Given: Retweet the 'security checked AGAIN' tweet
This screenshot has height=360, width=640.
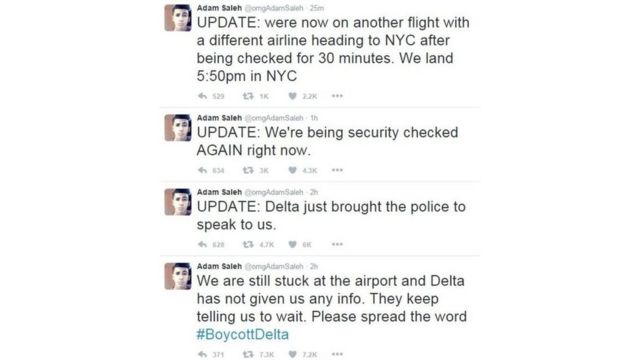Looking at the screenshot, I should point(248,170).
